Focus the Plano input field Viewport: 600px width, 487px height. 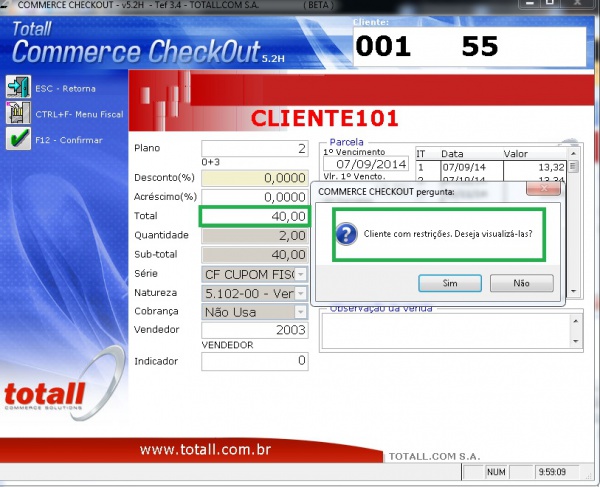click(255, 148)
